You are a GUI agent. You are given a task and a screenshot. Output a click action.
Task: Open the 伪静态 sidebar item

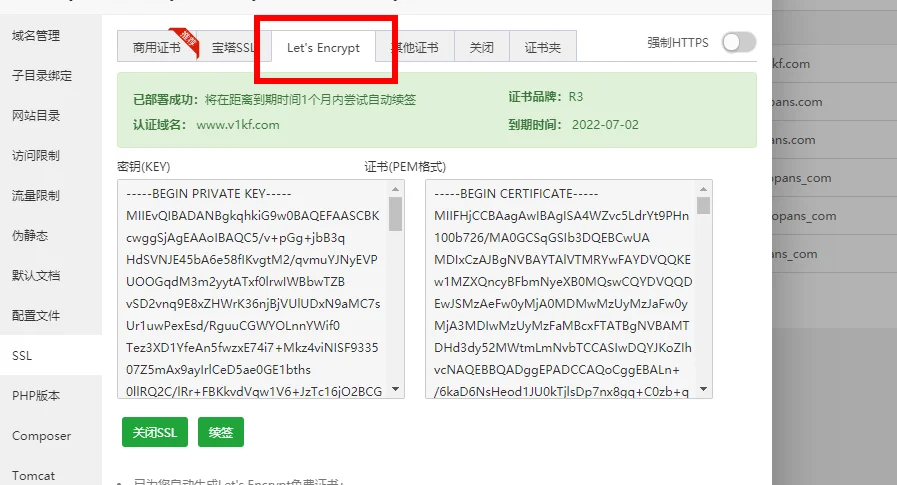tap(30, 236)
